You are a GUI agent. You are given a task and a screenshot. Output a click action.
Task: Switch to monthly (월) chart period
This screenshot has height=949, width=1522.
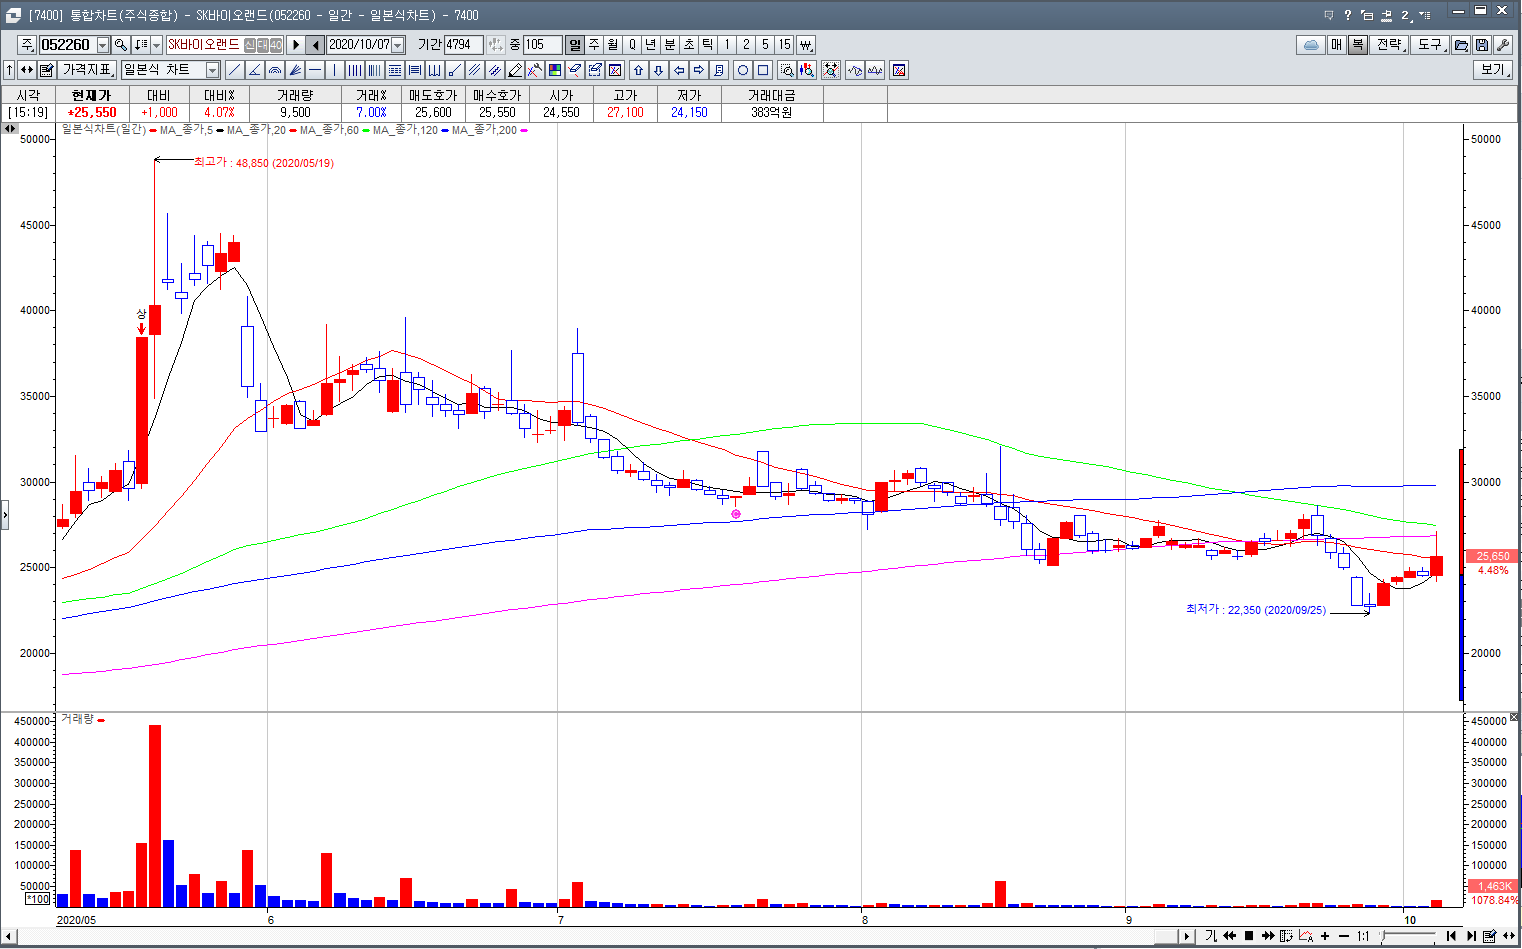click(x=613, y=45)
